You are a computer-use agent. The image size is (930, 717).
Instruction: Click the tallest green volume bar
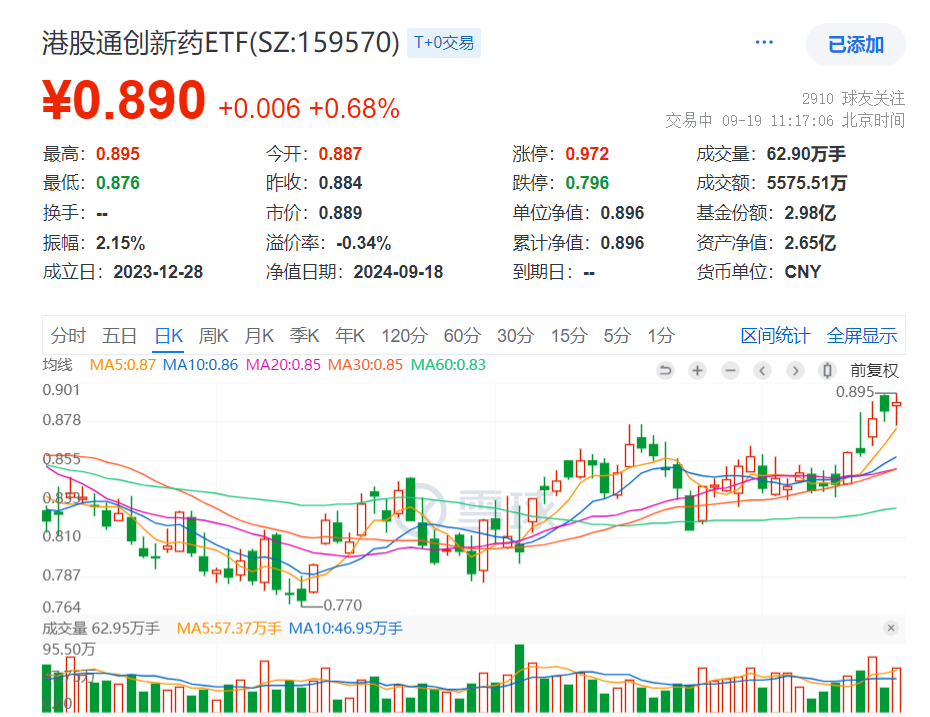coord(520,678)
